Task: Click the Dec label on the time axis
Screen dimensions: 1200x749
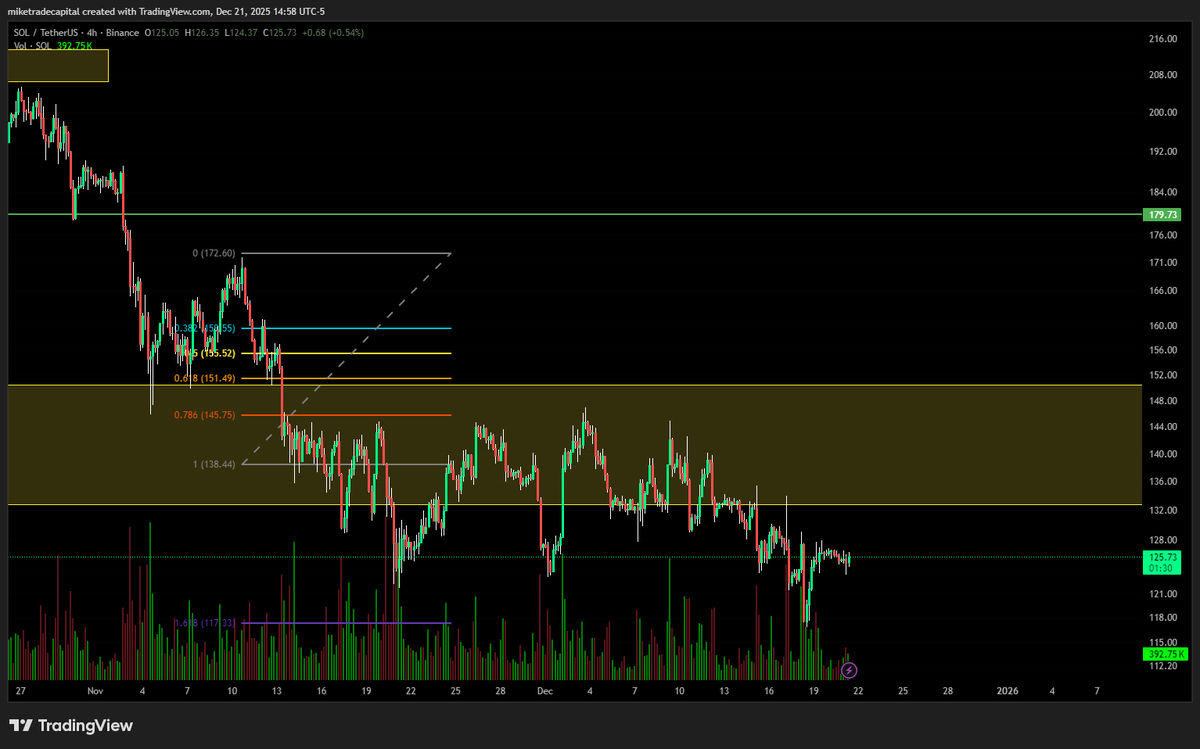Action: pos(543,691)
